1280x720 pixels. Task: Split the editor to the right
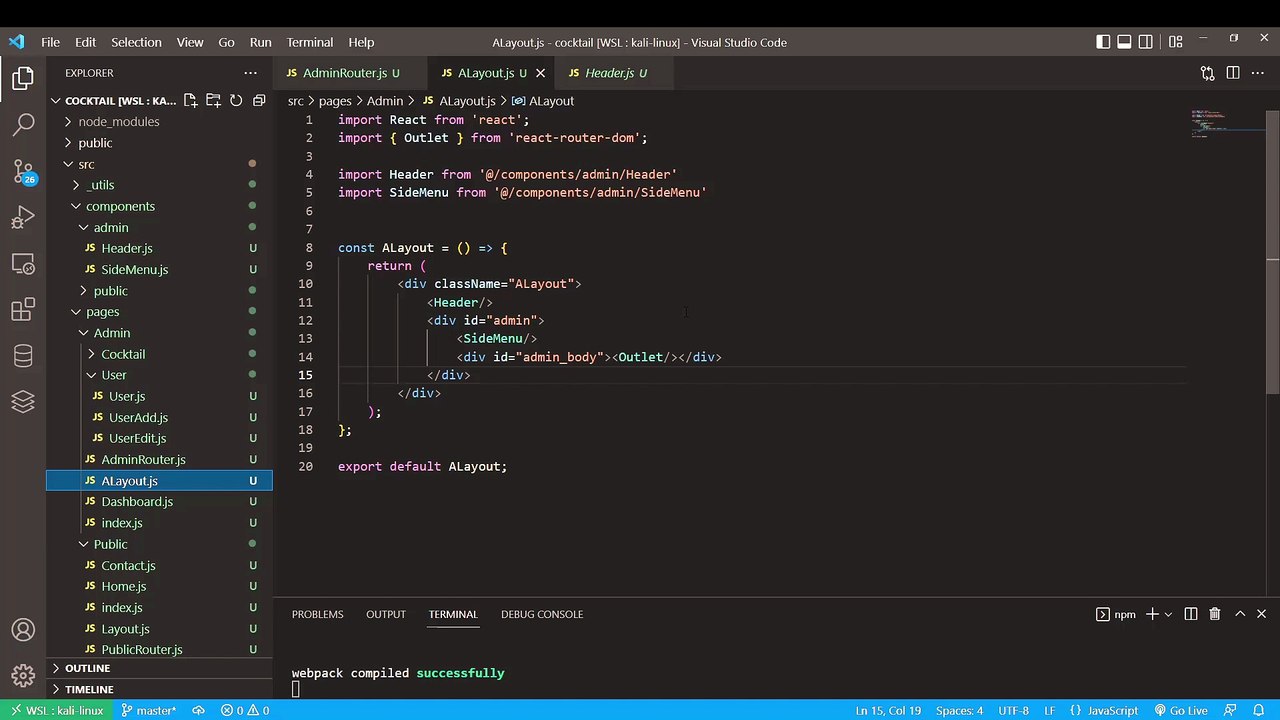pos(1233,73)
